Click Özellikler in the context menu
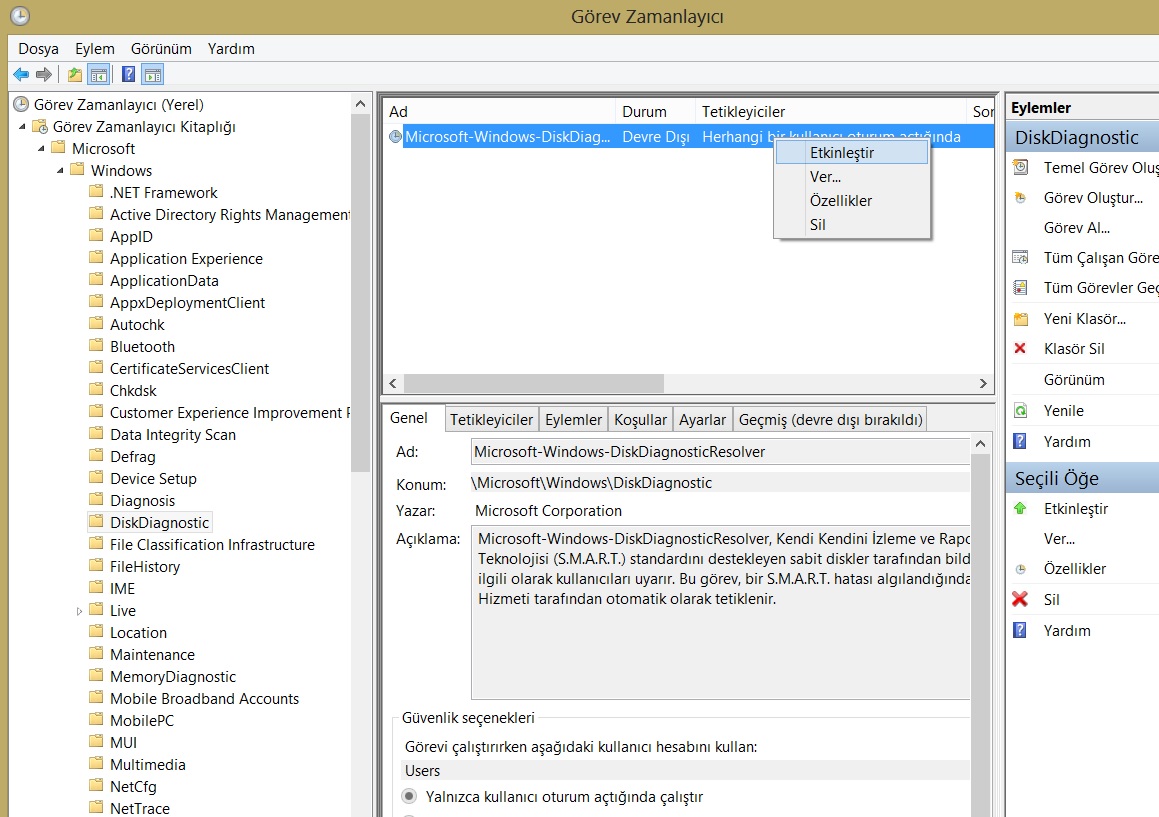This screenshot has height=817, width=1159. click(x=840, y=201)
